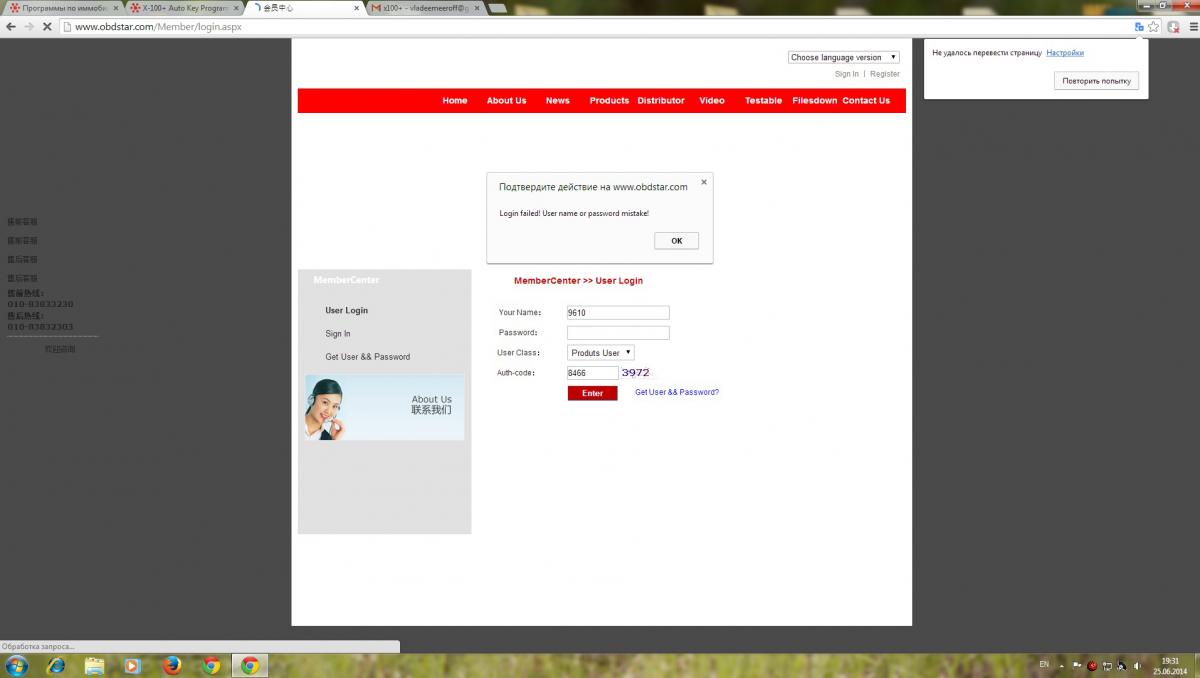Open the Distributor menu item
1200x678 pixels.
[x=661, y=101]
